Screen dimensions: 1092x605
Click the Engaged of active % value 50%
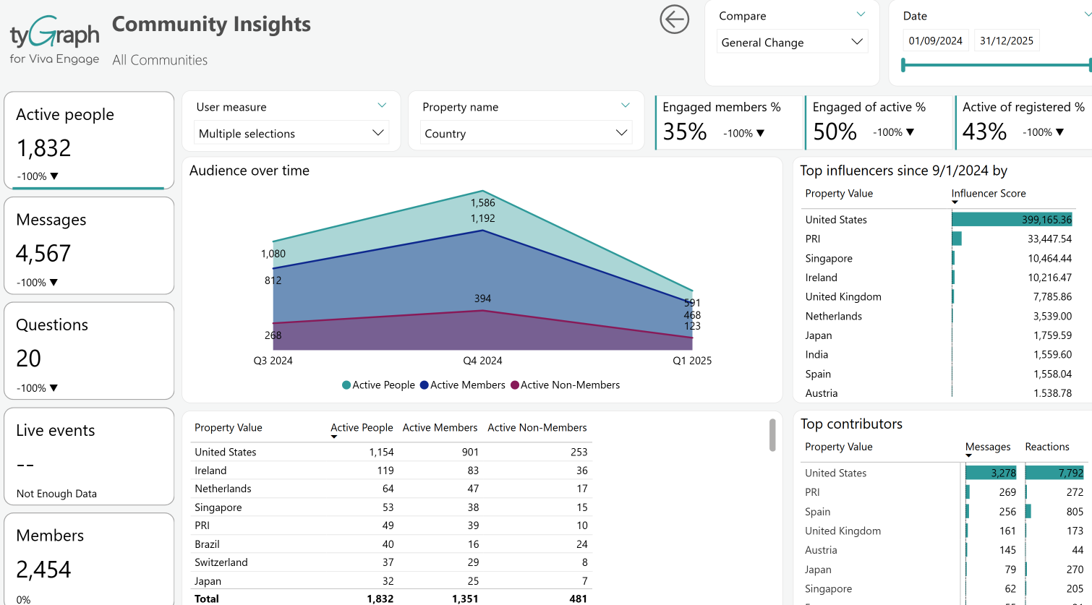tap(834, 132)
